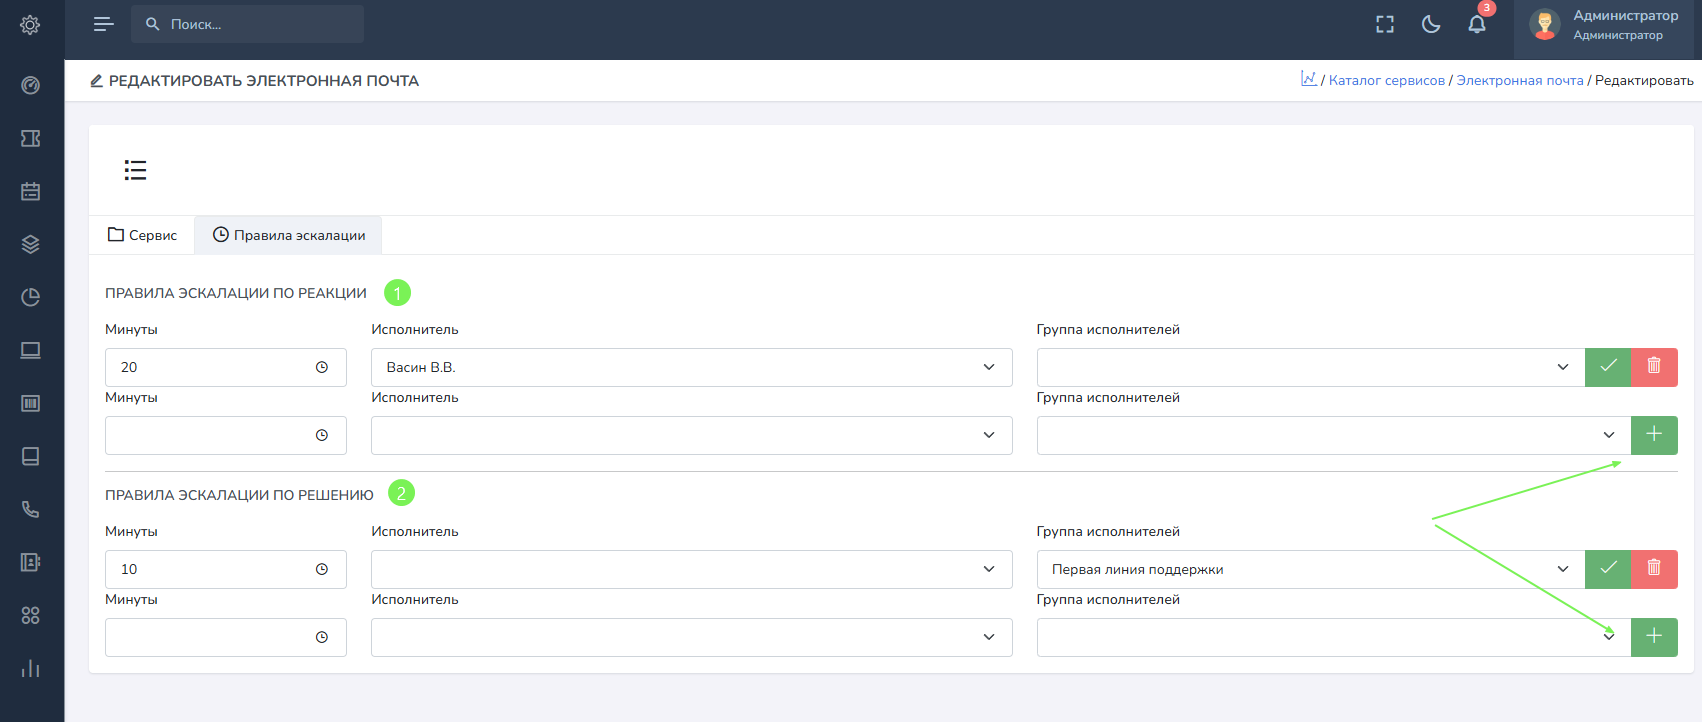Image resolution: width=1702 pixels, height=722 pixels.
Task: Open the phone icon in sidebar
Action: click(30, 509)
